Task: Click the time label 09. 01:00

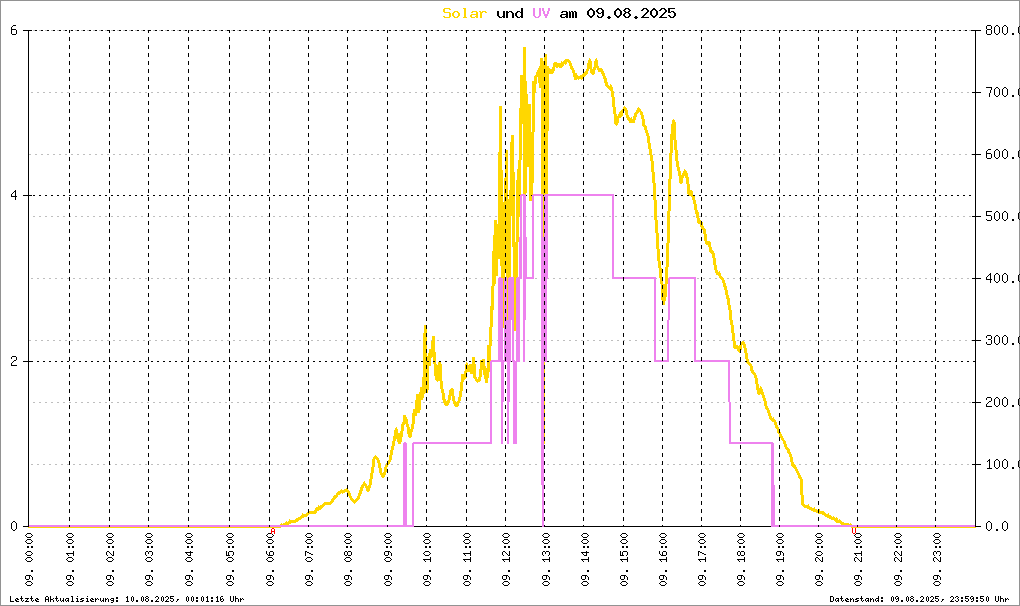Action: coord(70,559)
